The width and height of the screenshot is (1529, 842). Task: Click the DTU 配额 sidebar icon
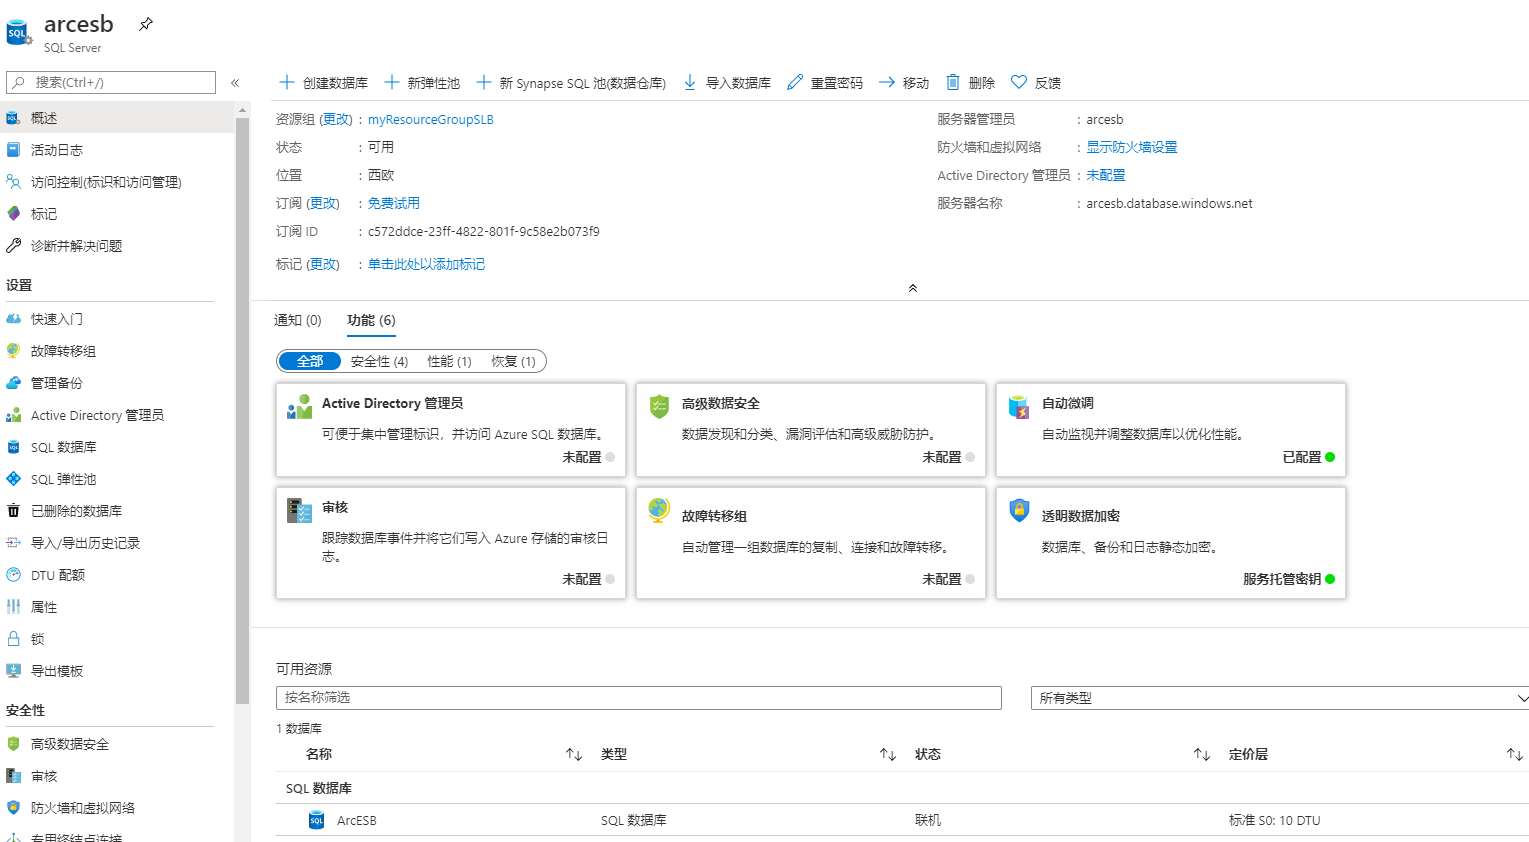point(13,575)
